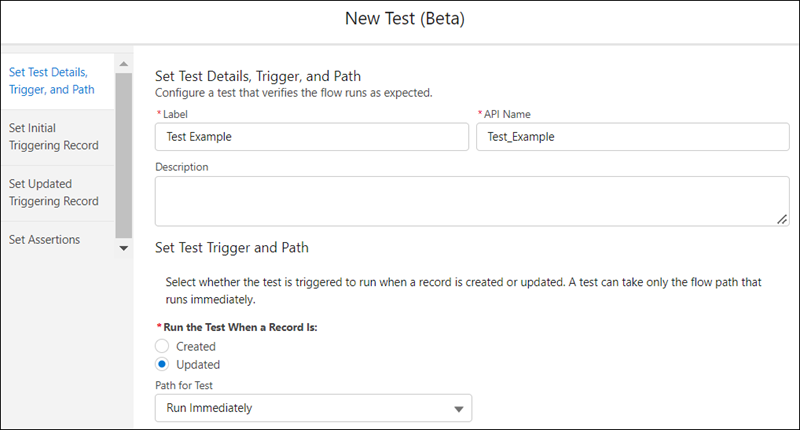Click the Path for Test field label
Viewport: 800px width, 430px height.
189,383
